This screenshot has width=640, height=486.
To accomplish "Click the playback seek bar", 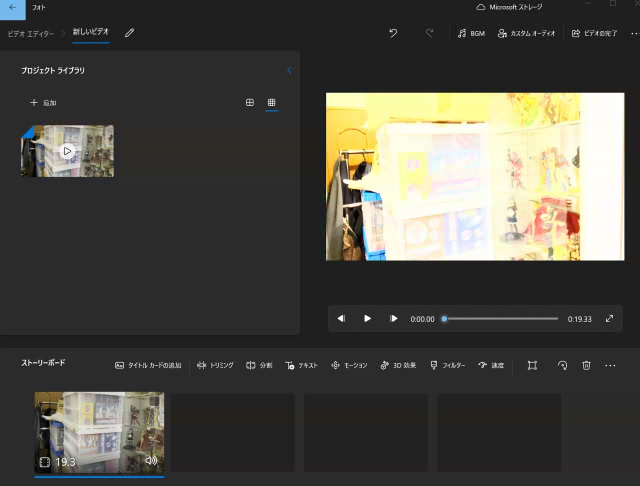I will coord(500,319).
